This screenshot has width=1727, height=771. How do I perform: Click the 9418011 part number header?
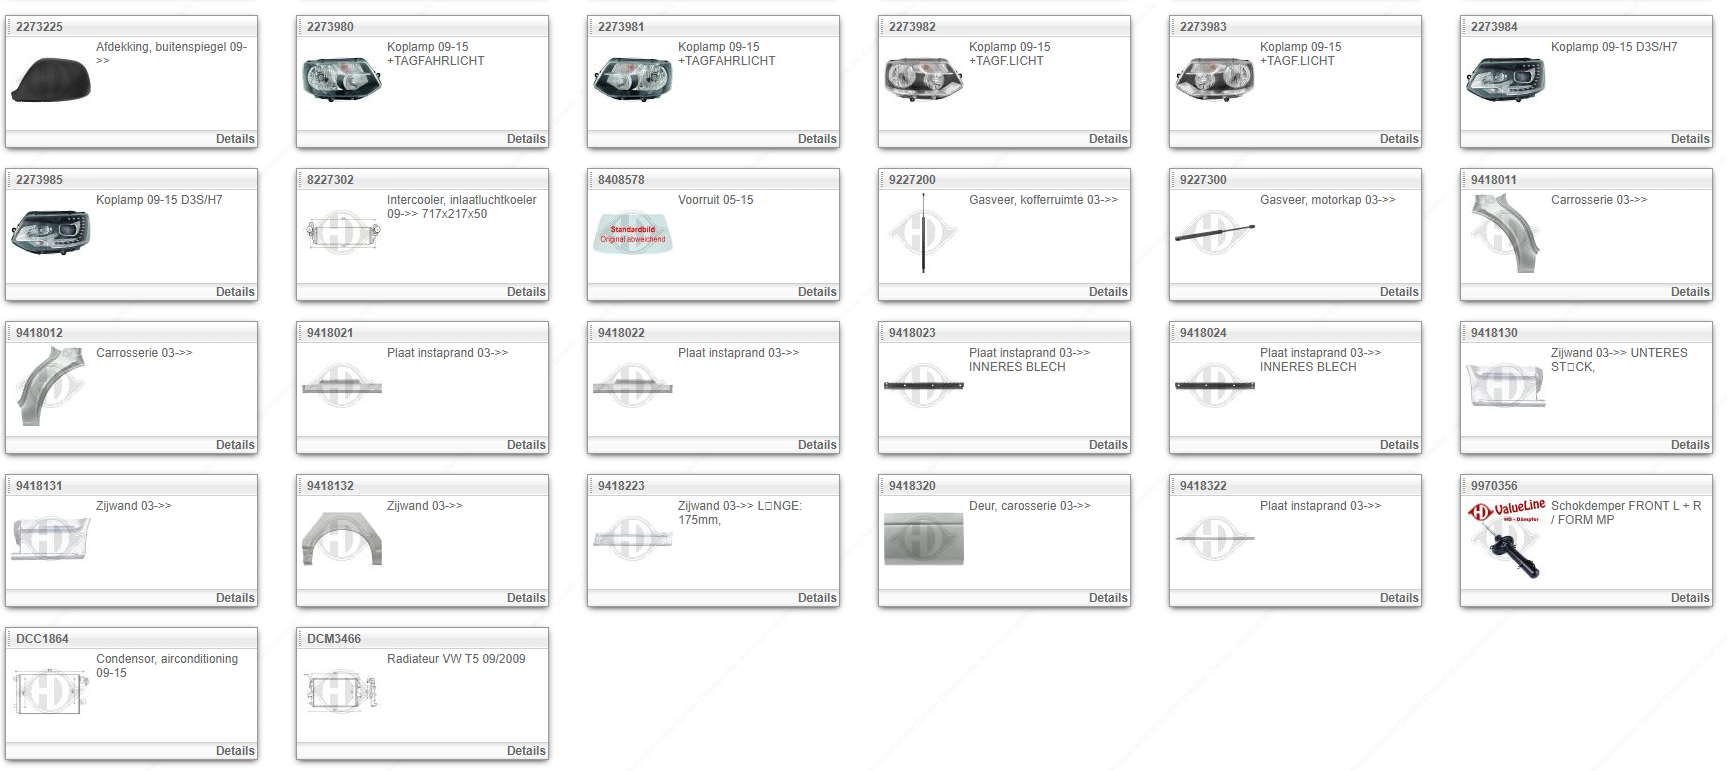(x=1493, y=180)
